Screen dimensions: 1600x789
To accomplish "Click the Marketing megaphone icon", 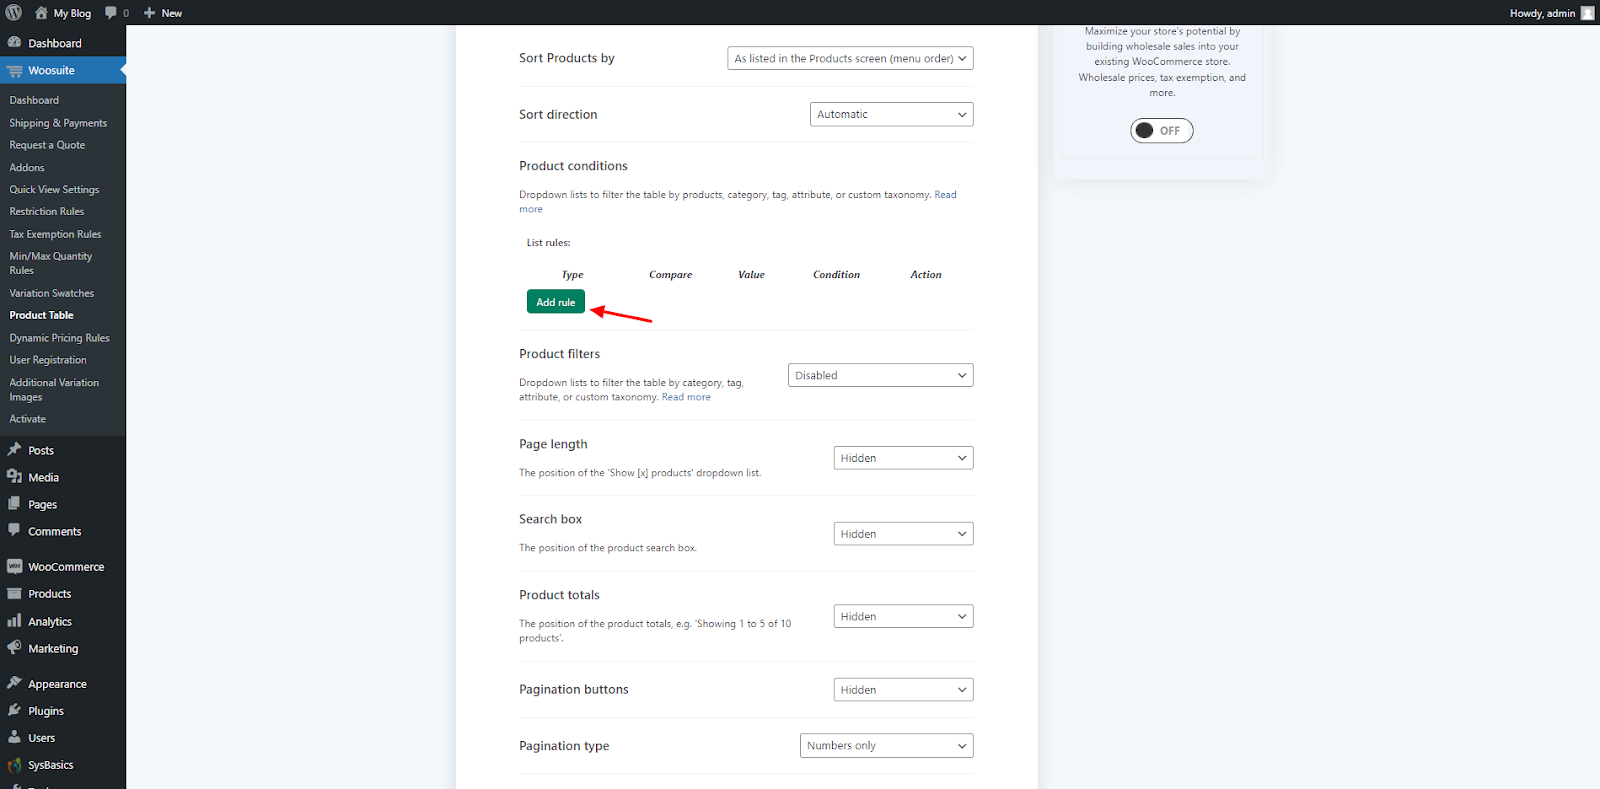I will tap(14, 648).
